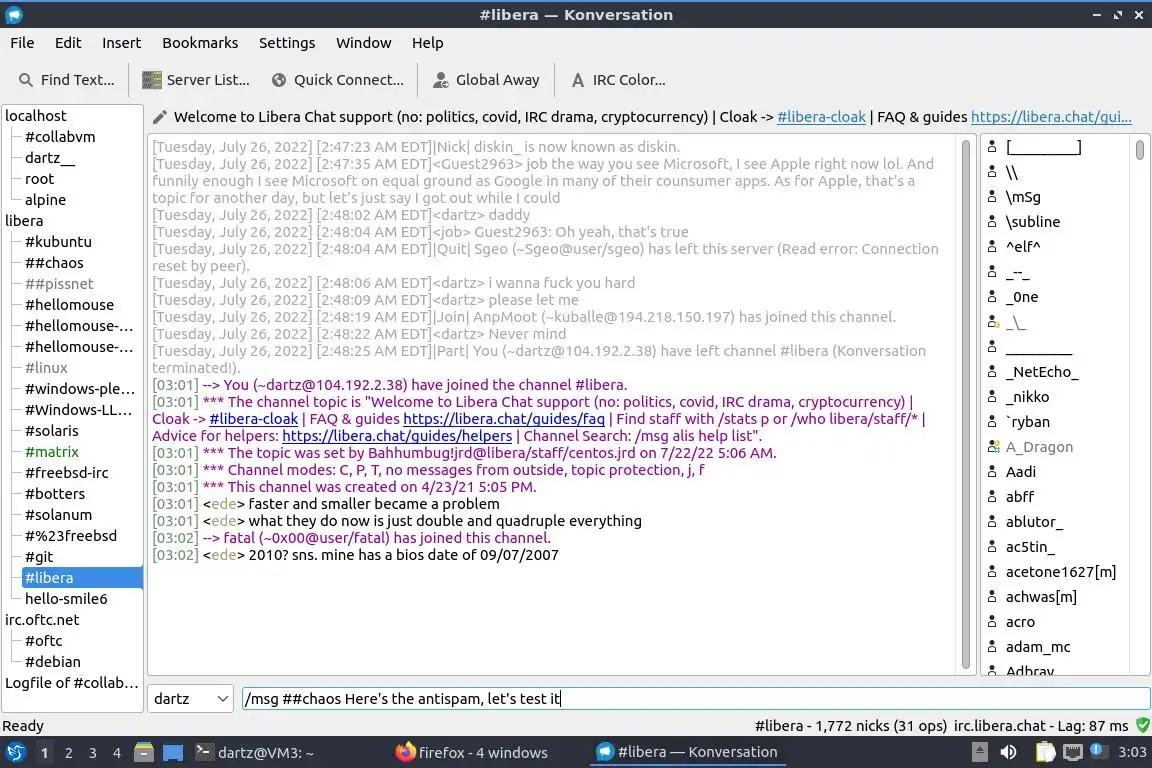The width and height of the screenshot is (1152, 768).
Task: Open the File menu
Action: coord(22,43)
